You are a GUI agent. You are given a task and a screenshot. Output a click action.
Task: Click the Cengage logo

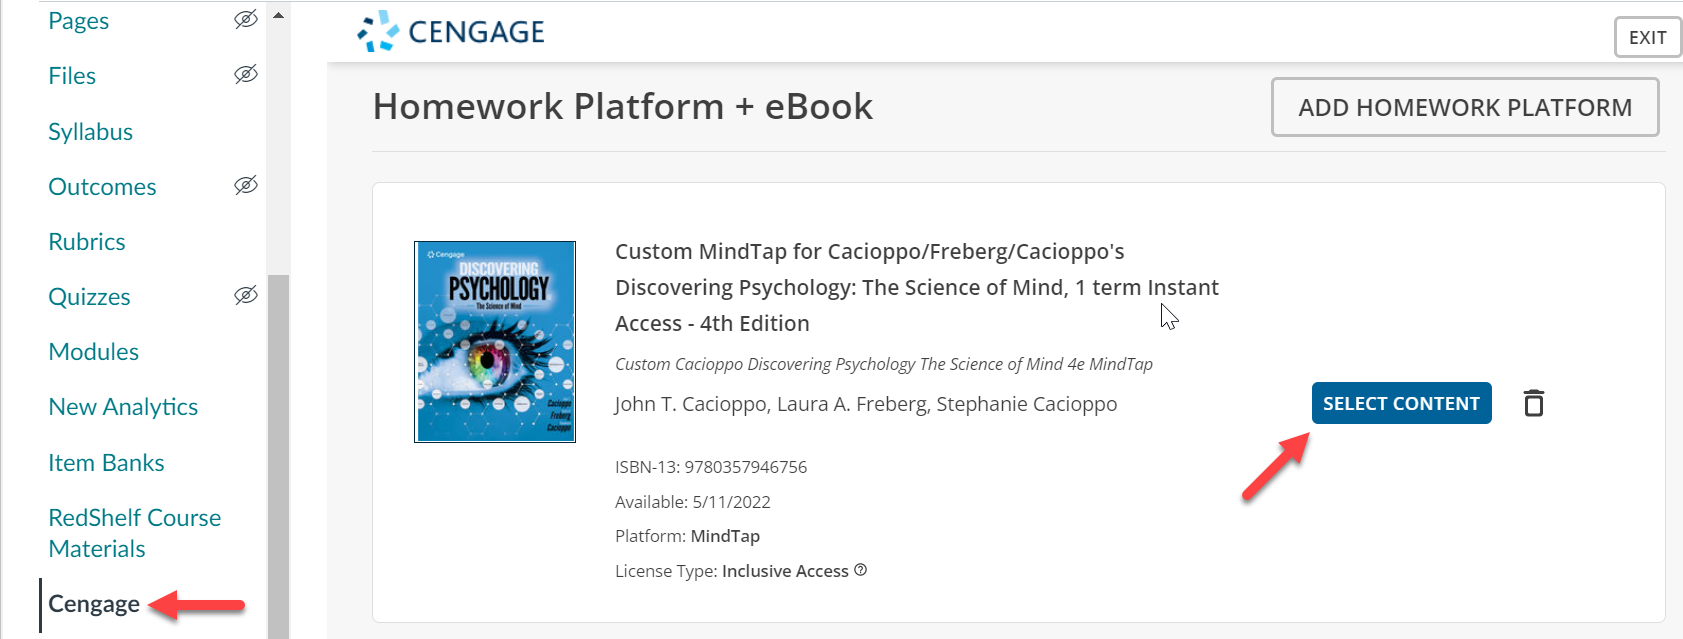451,32
